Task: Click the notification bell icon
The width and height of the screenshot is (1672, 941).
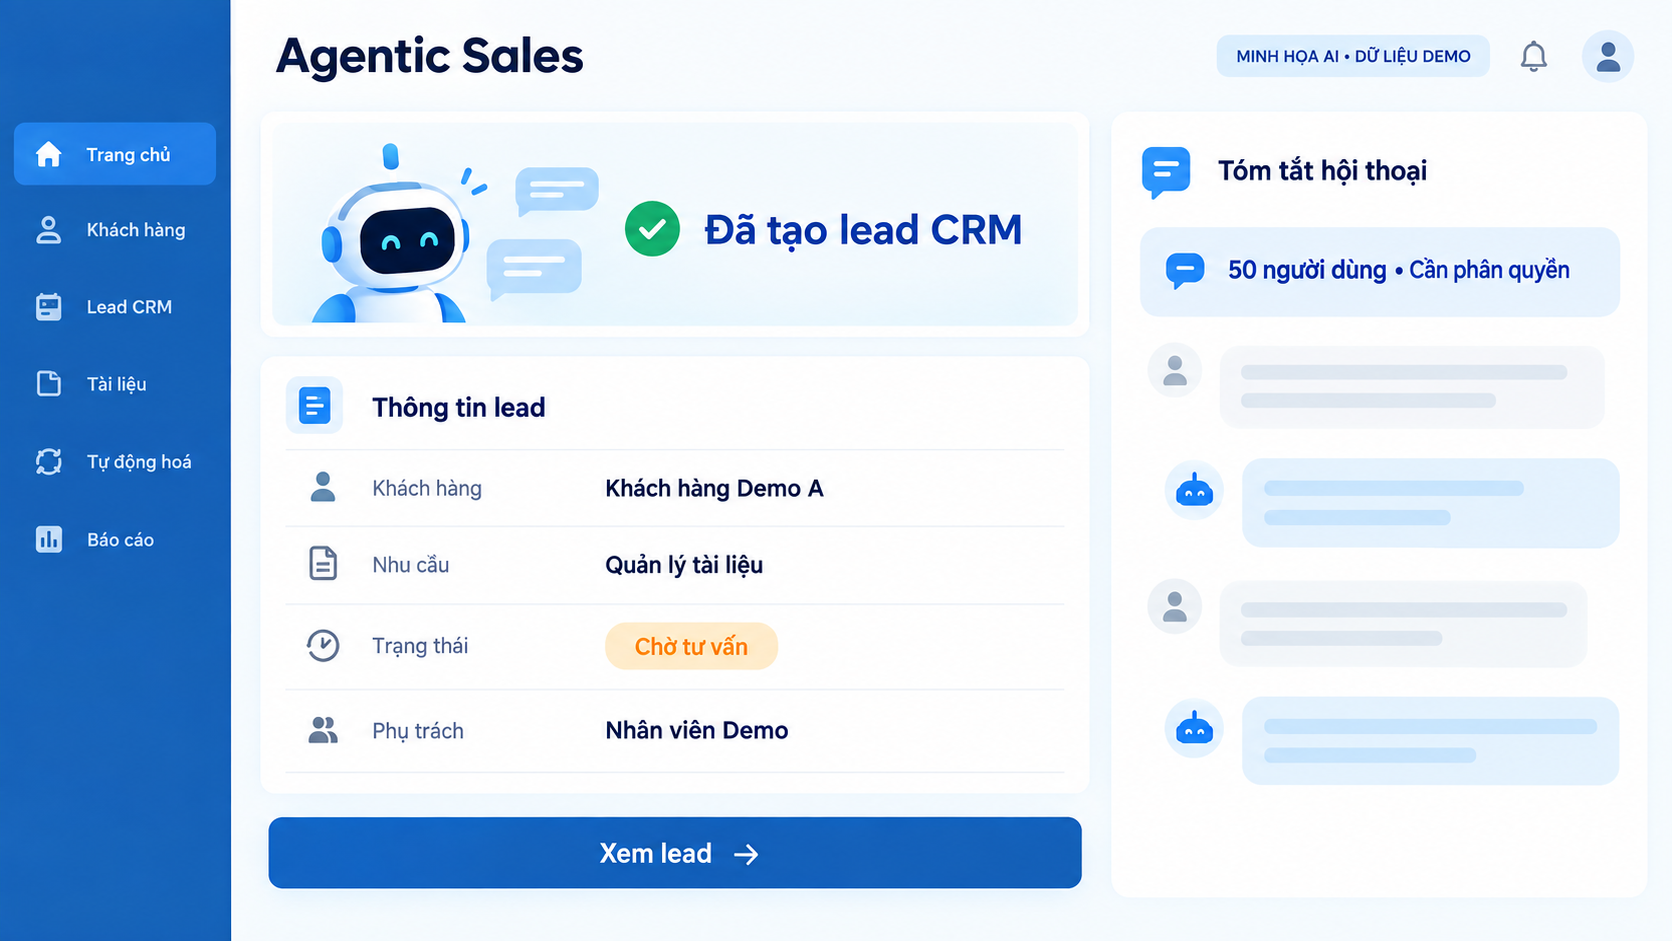Action: 1534,56
